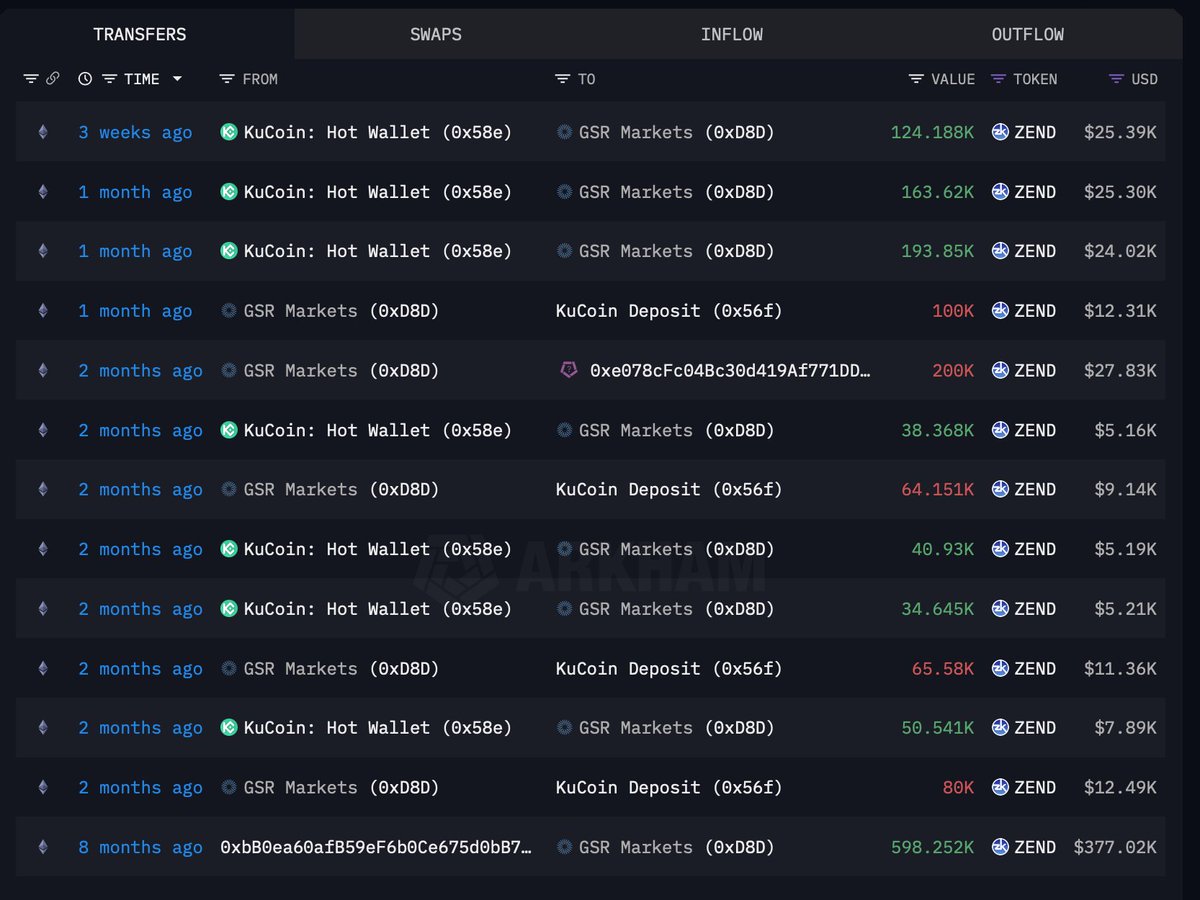This screenshot has height=900, width=1200.
Task: Open the TO column filter
Action: pyautogui.click(x=563, y=79)
